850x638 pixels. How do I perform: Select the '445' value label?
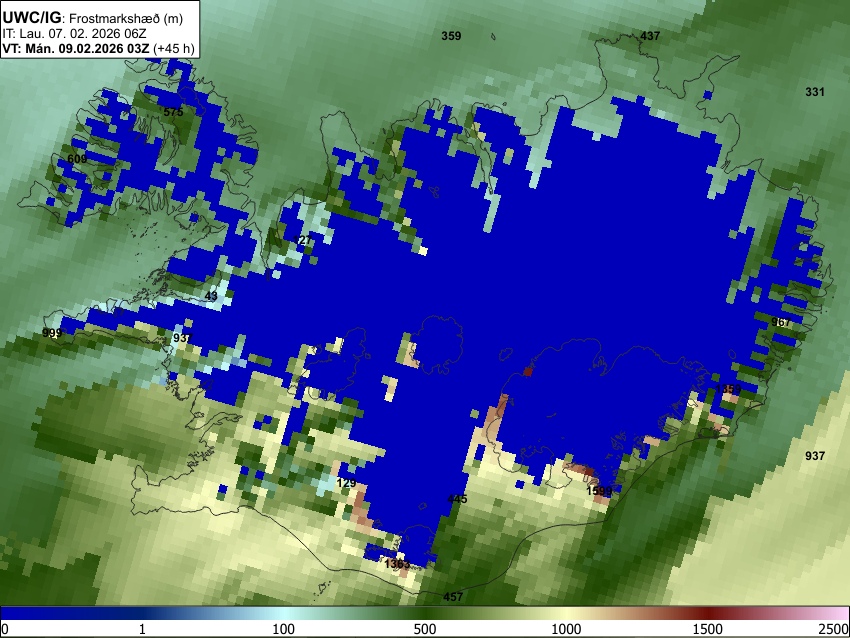(x=458, y=499)
